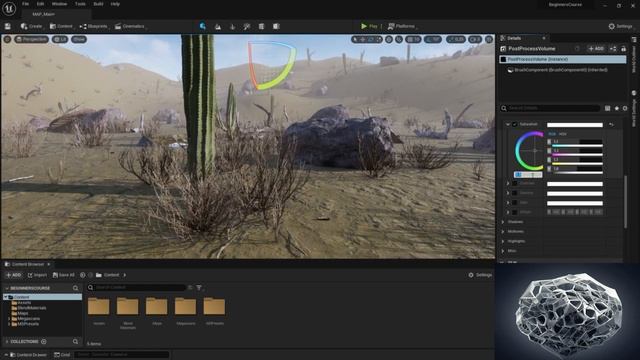Open the Show flags dropdown
This screenshot has height=360, width=640.
pos(79,39)
